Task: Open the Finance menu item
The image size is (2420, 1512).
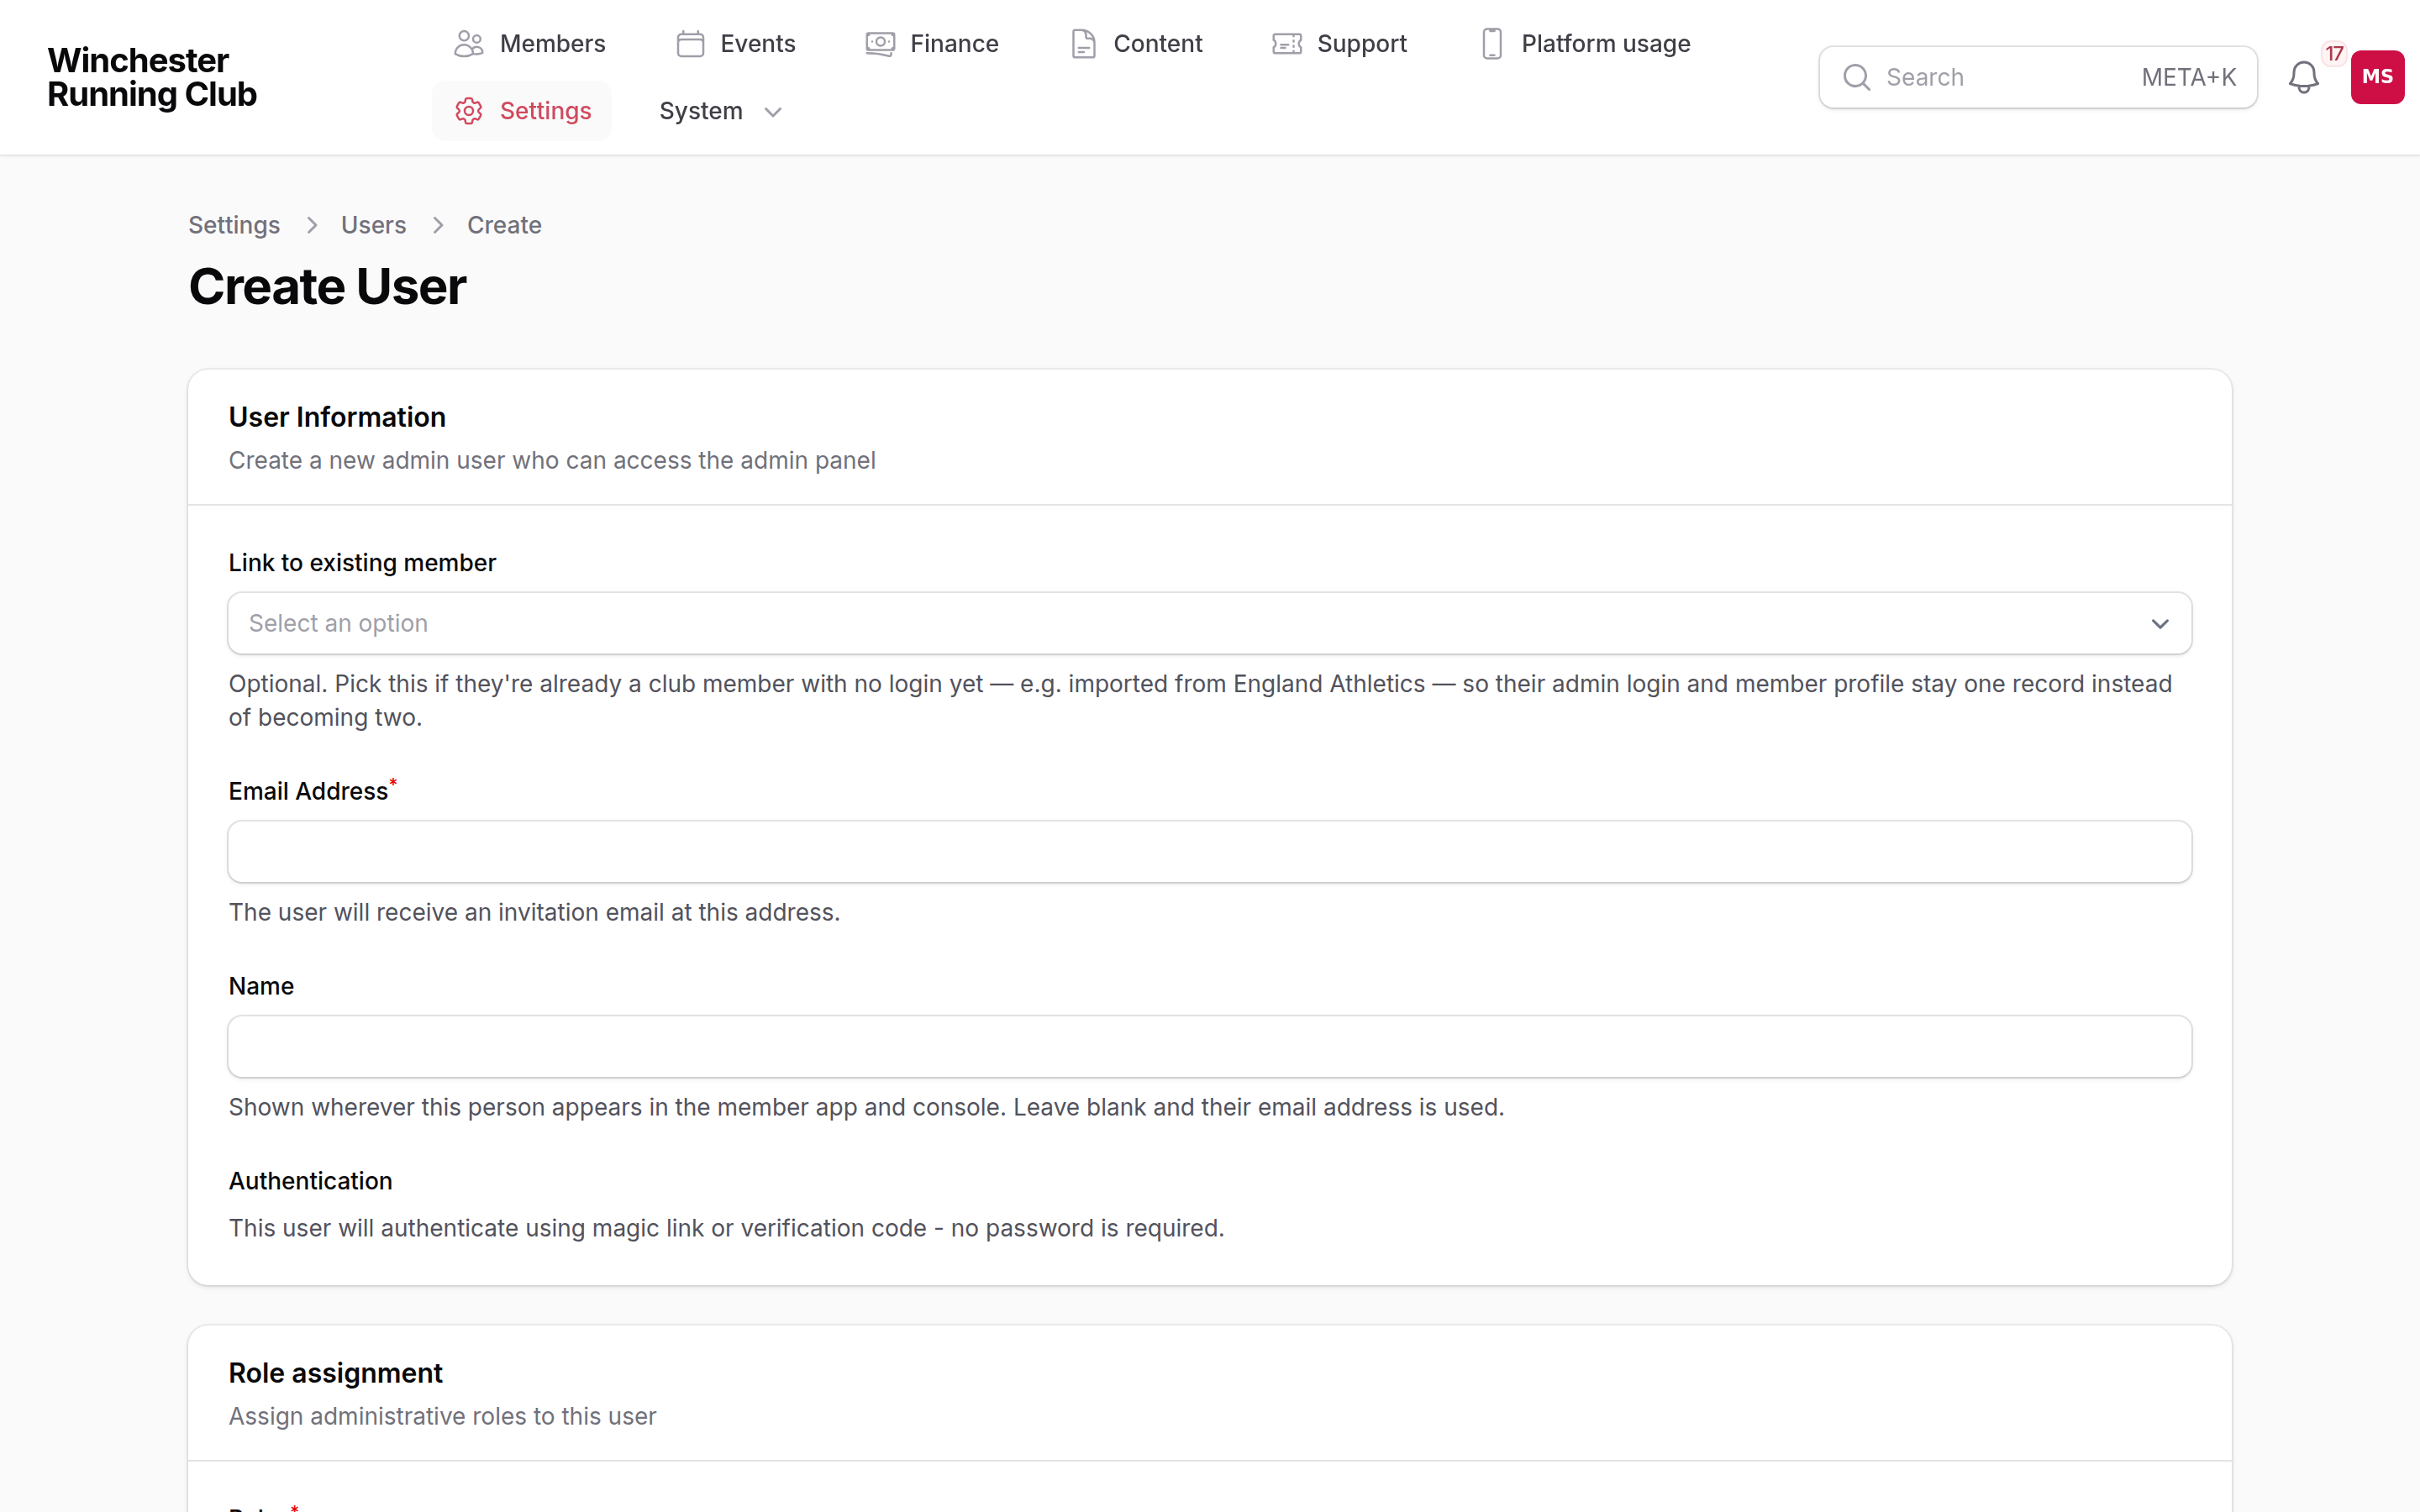Action: [x=932, y=44]
